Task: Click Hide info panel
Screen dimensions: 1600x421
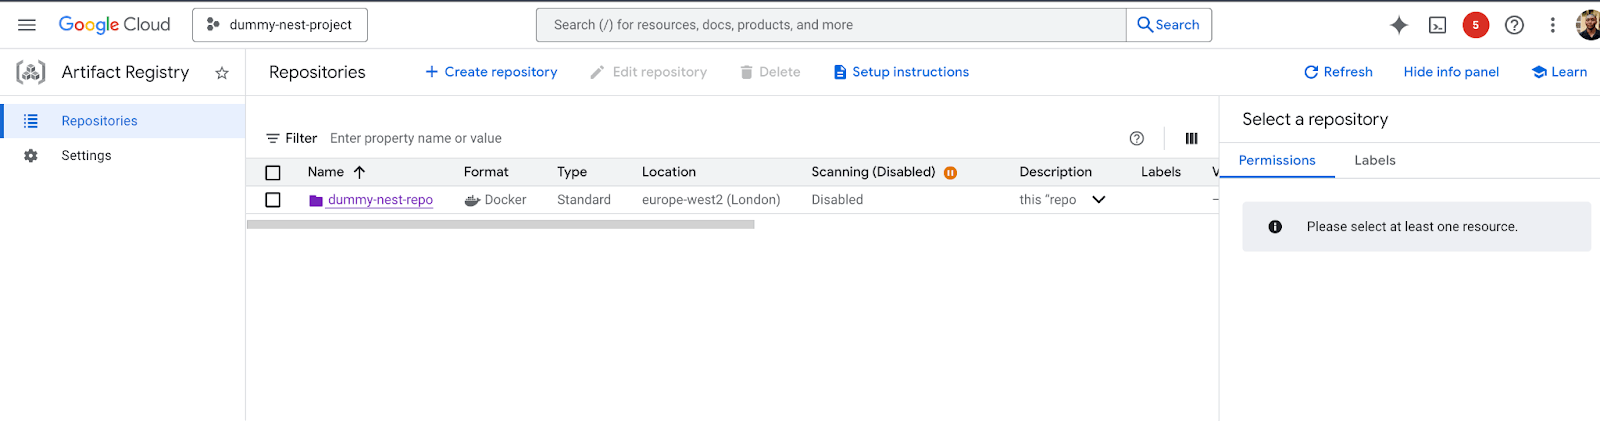Action: 1451,72
